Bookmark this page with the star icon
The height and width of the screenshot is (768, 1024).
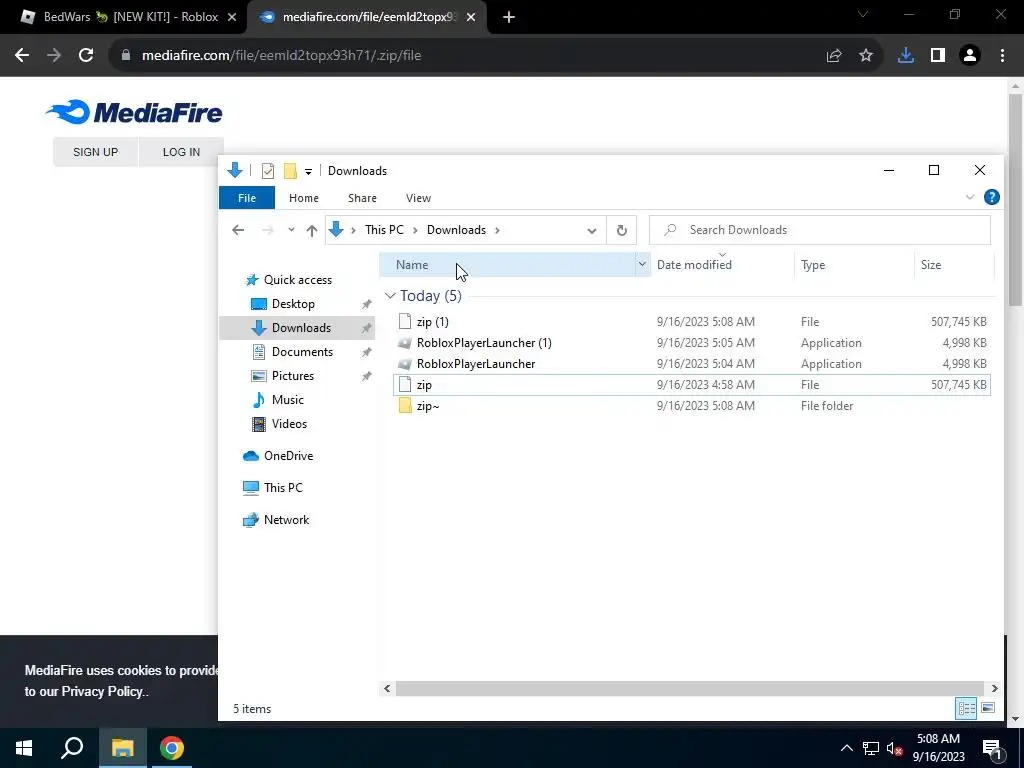(x=866, y=56)
